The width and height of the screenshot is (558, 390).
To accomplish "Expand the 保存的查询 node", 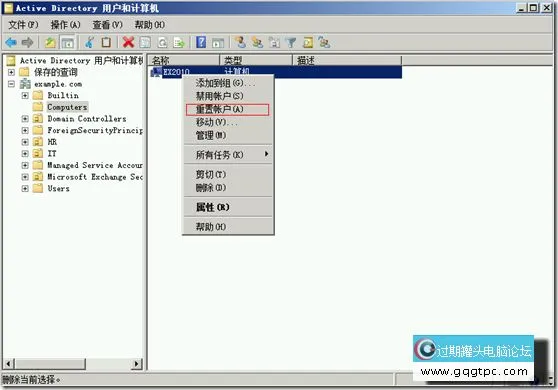I will coord(11,72).
